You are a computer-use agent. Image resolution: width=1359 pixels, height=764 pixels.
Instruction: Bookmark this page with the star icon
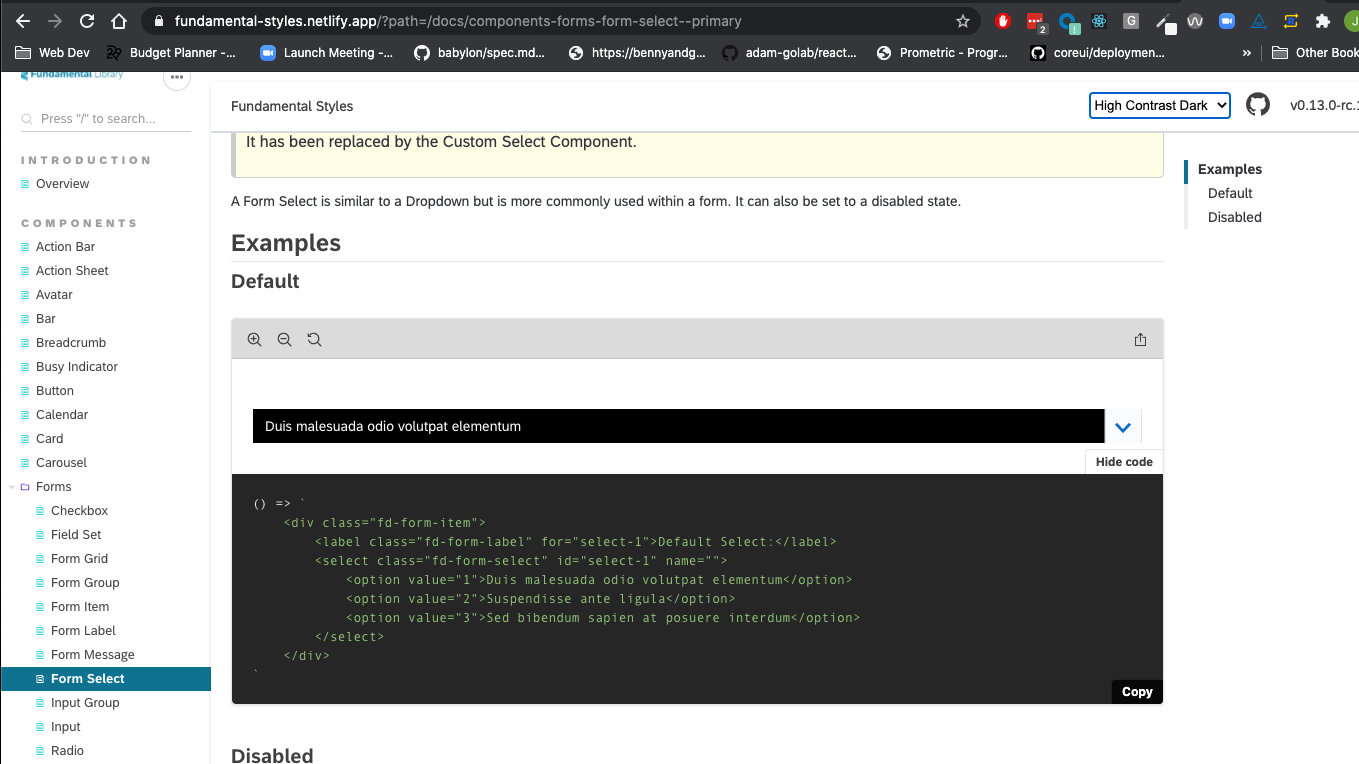pyautogui.click(x=963, y=21)
